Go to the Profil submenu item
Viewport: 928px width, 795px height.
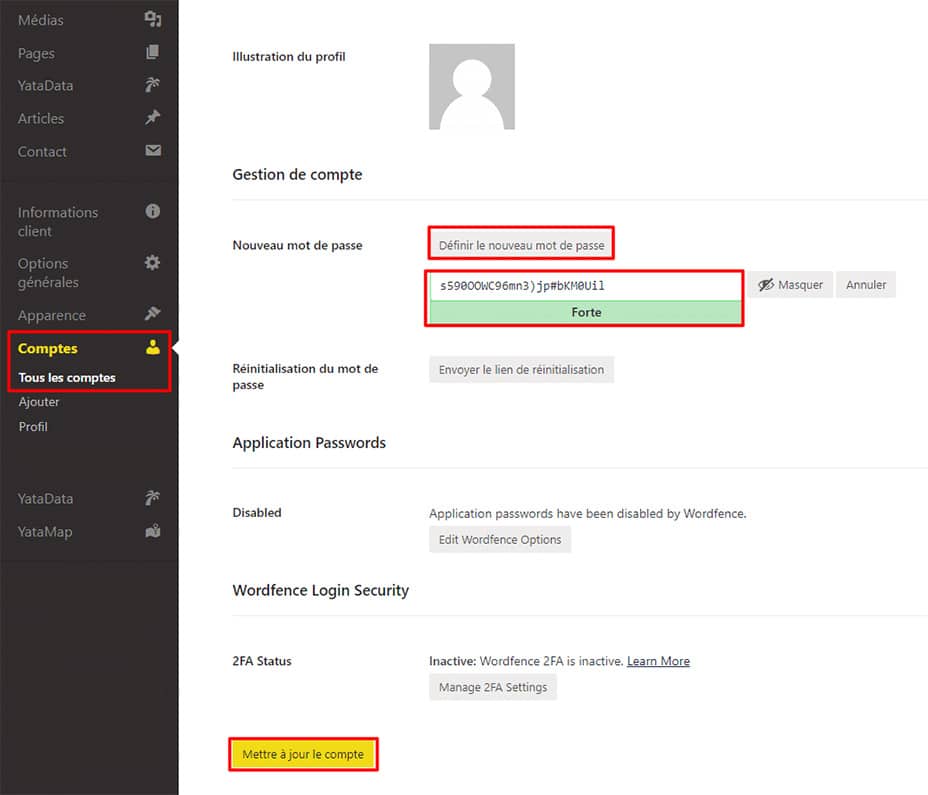[33, 427]
